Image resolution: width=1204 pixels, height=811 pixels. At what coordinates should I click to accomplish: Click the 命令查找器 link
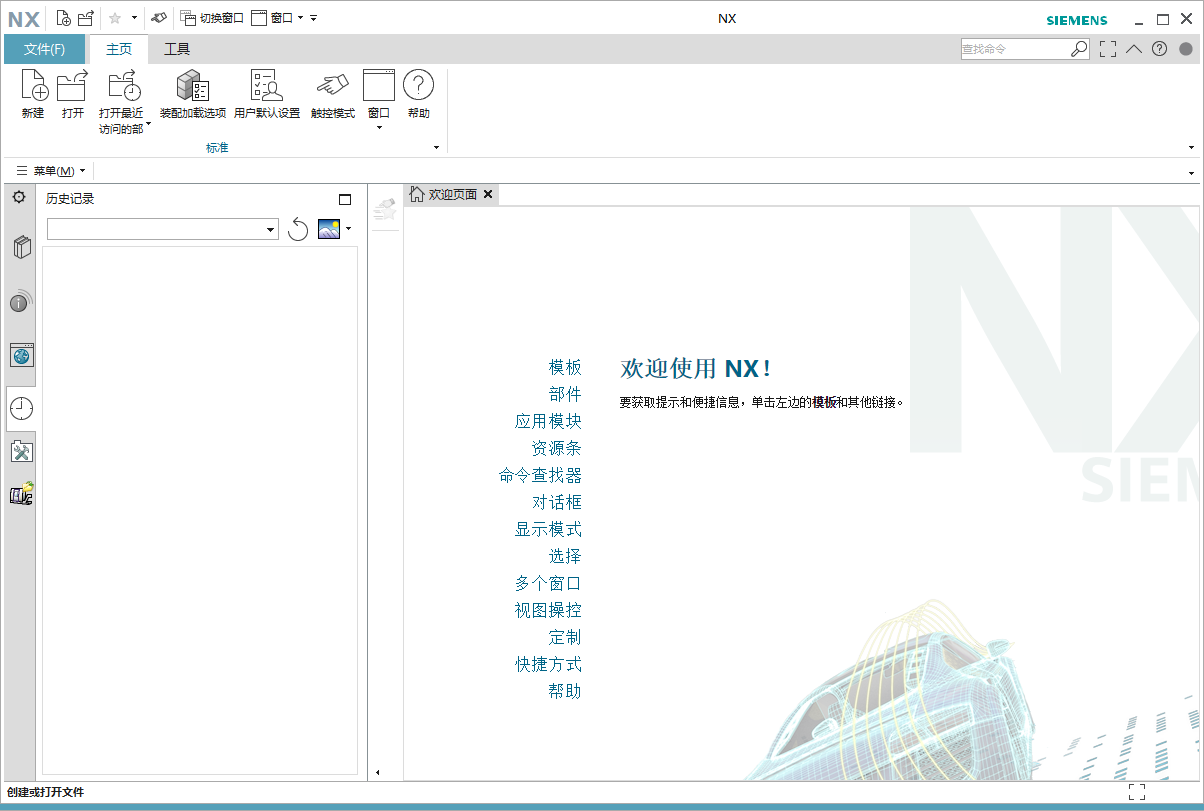point(540,476)
